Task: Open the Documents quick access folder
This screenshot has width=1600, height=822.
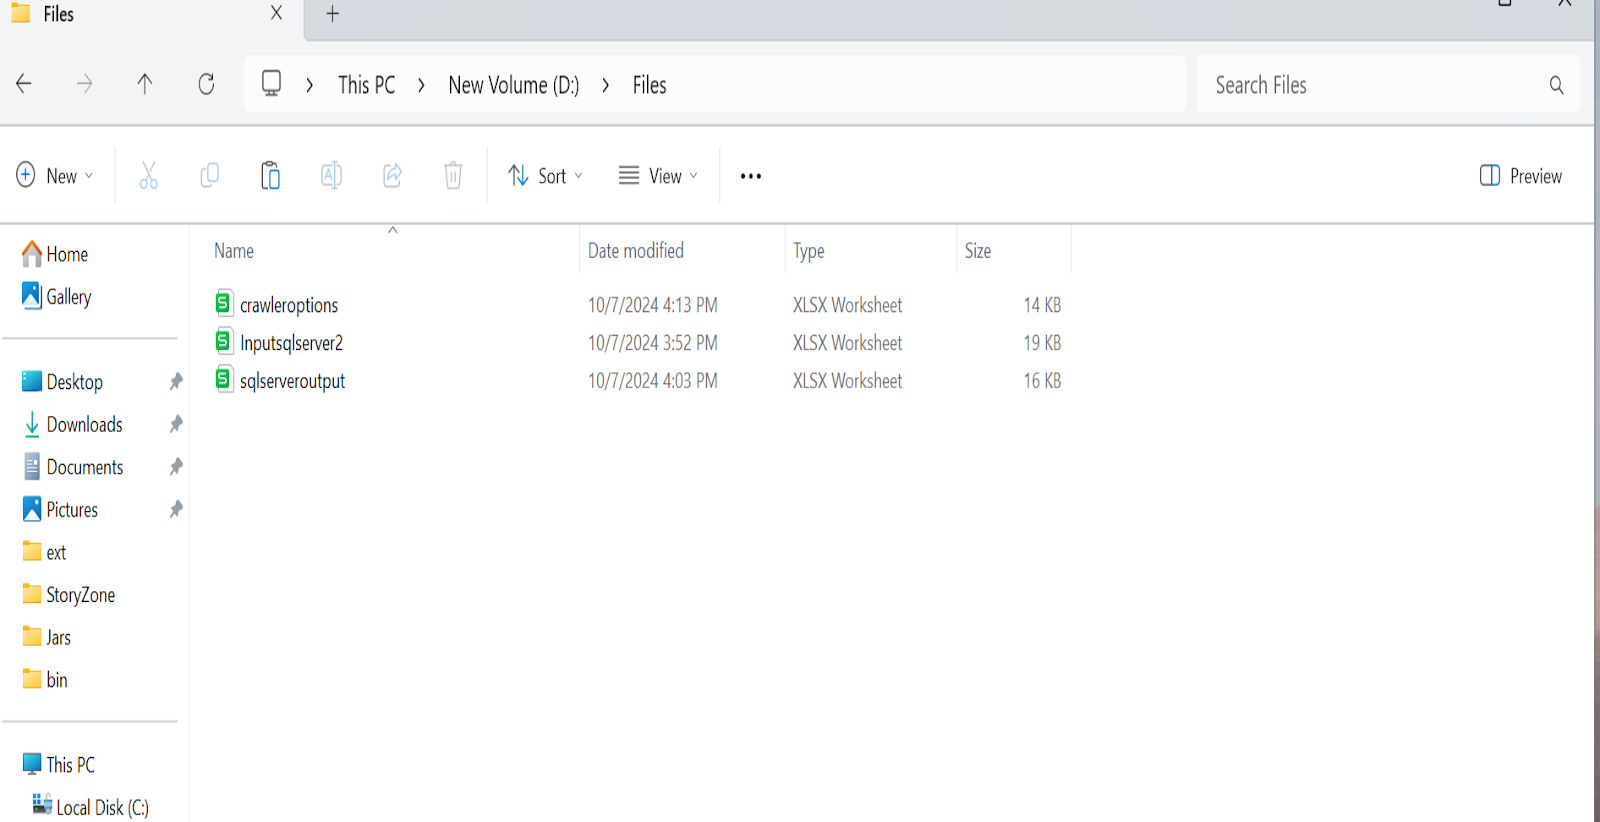Action: (72, 466)
